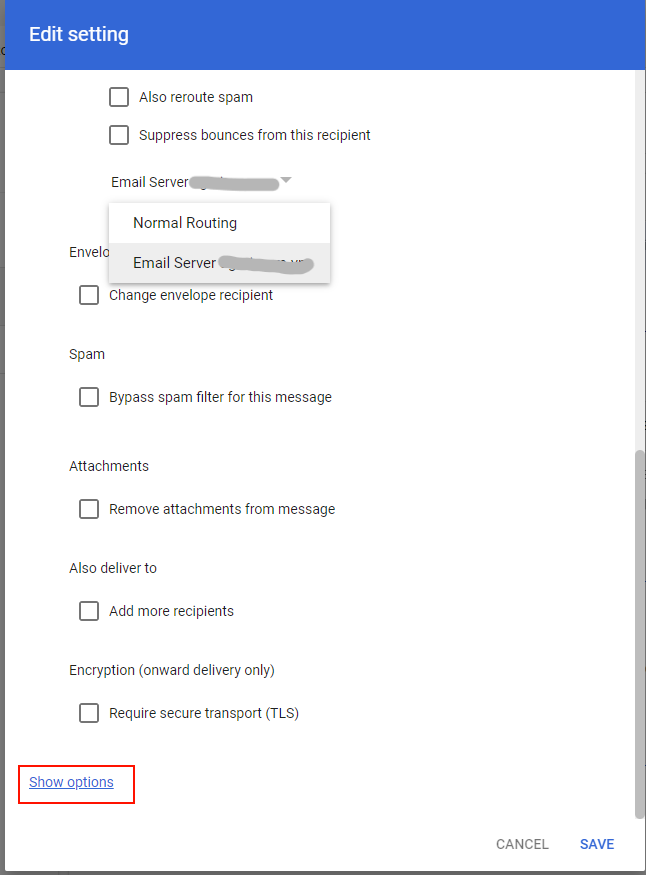Screen dimensions: 646x875
Task: Enable Require secure transport (TLS)
Action: (89, 713)
